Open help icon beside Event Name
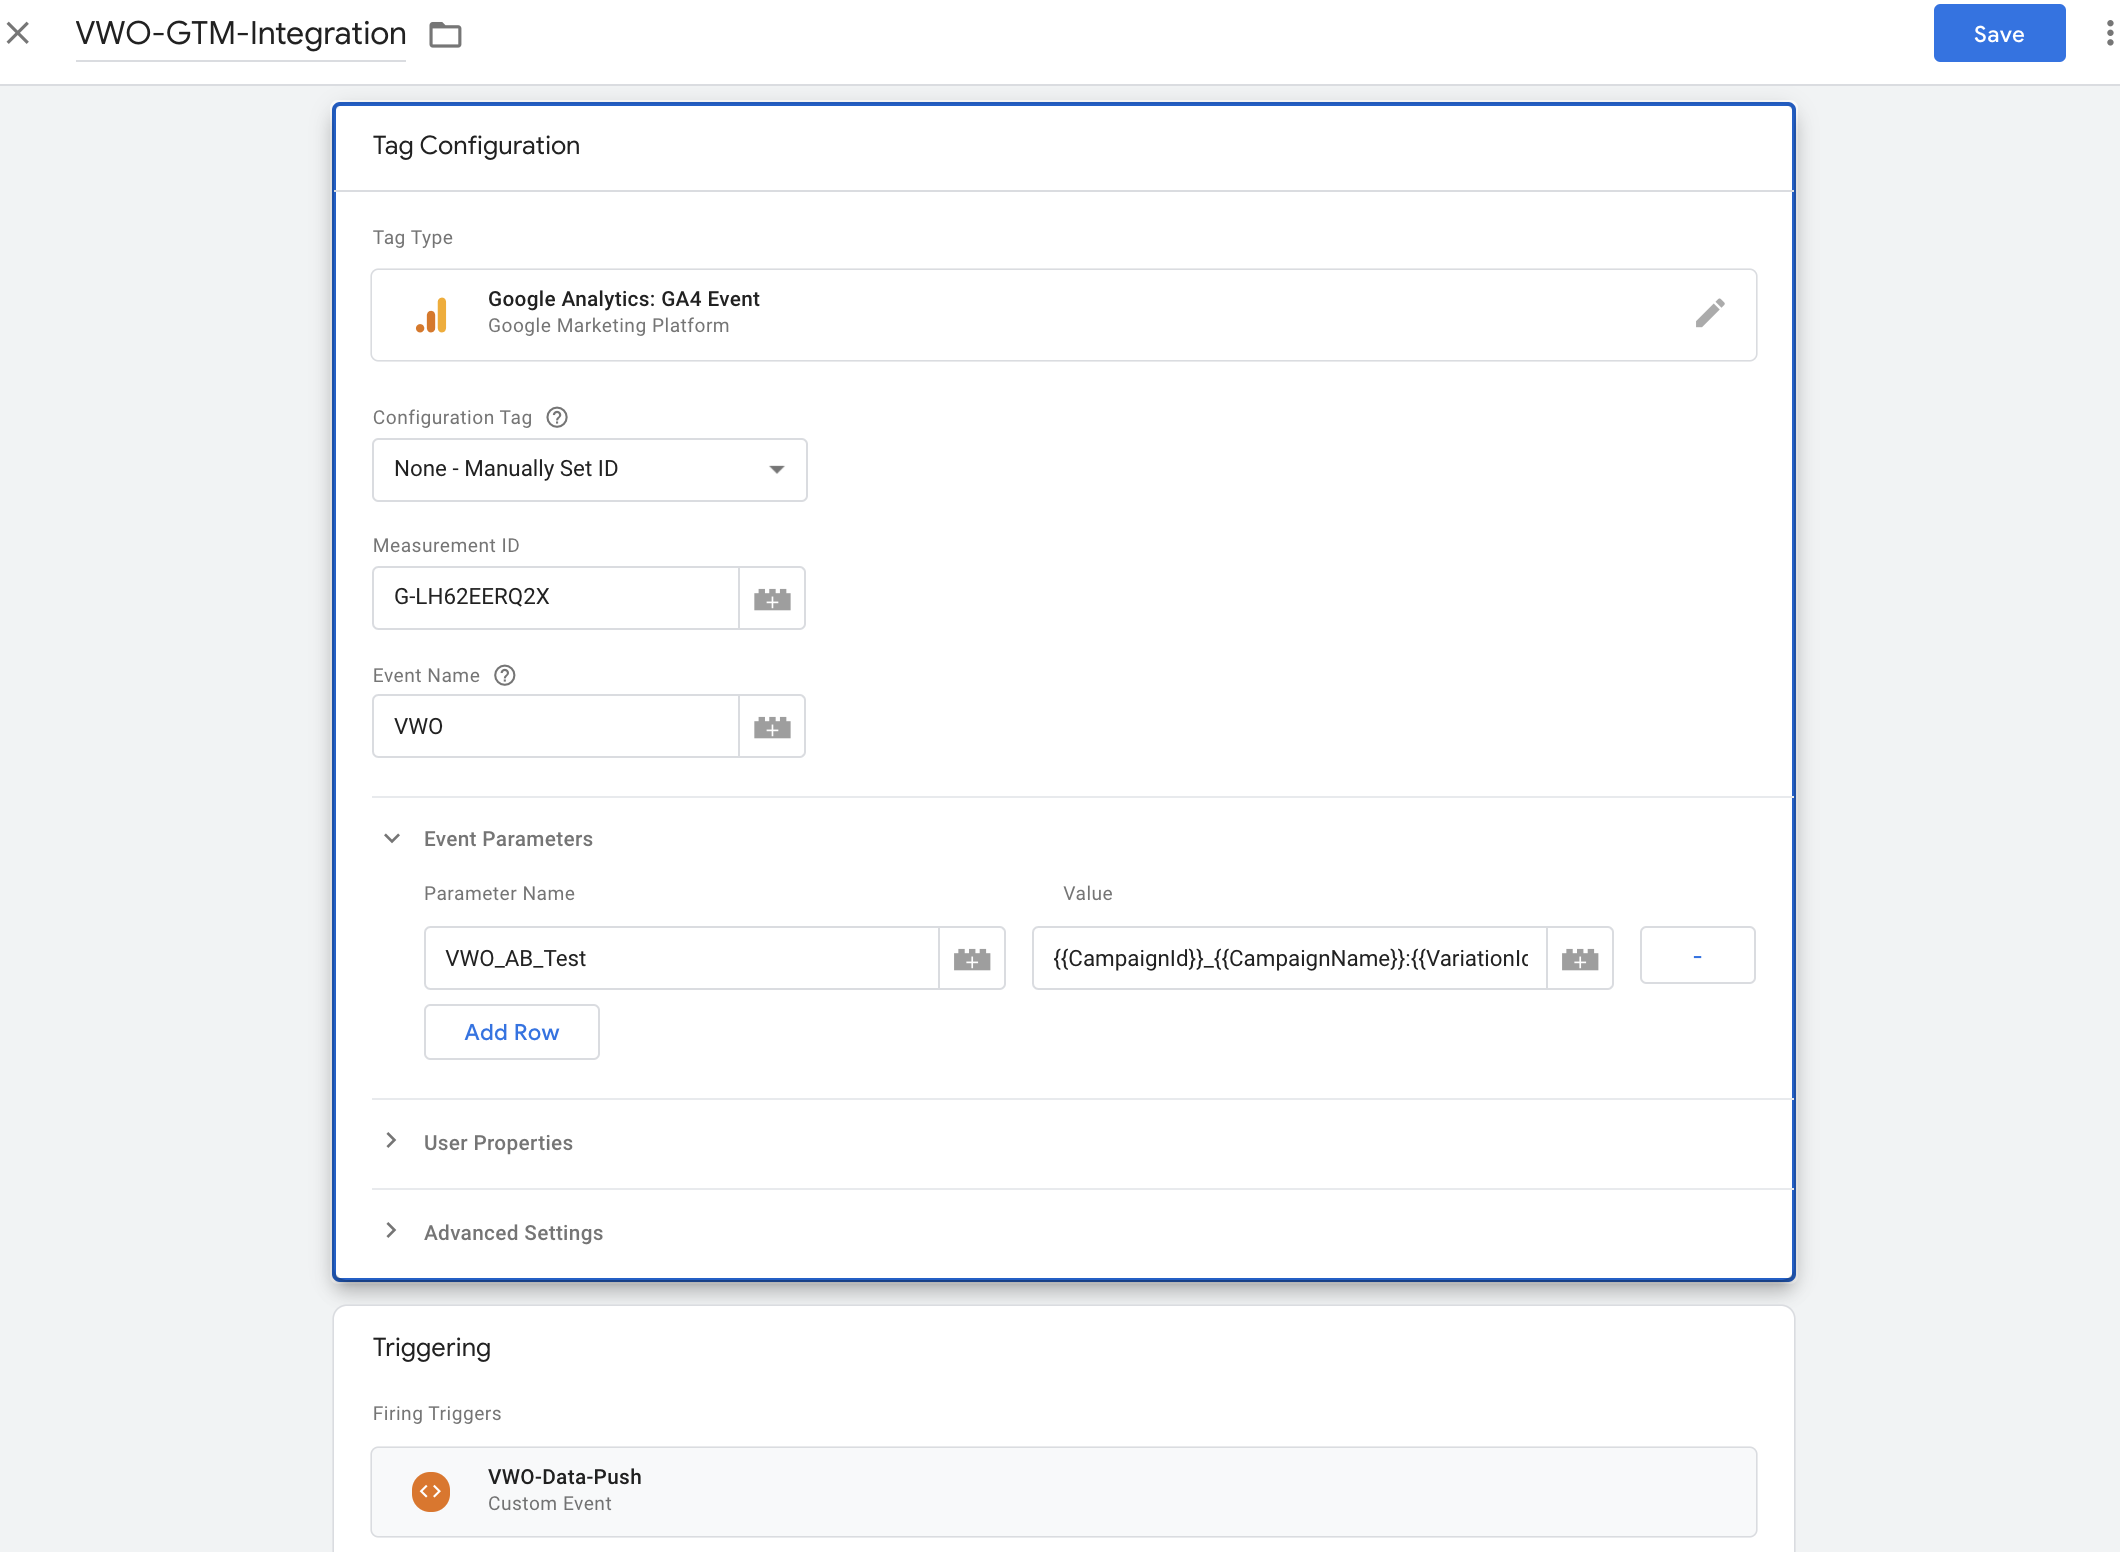The width and height of the screenshot is (2120, 1552). [x=505, y=676]
